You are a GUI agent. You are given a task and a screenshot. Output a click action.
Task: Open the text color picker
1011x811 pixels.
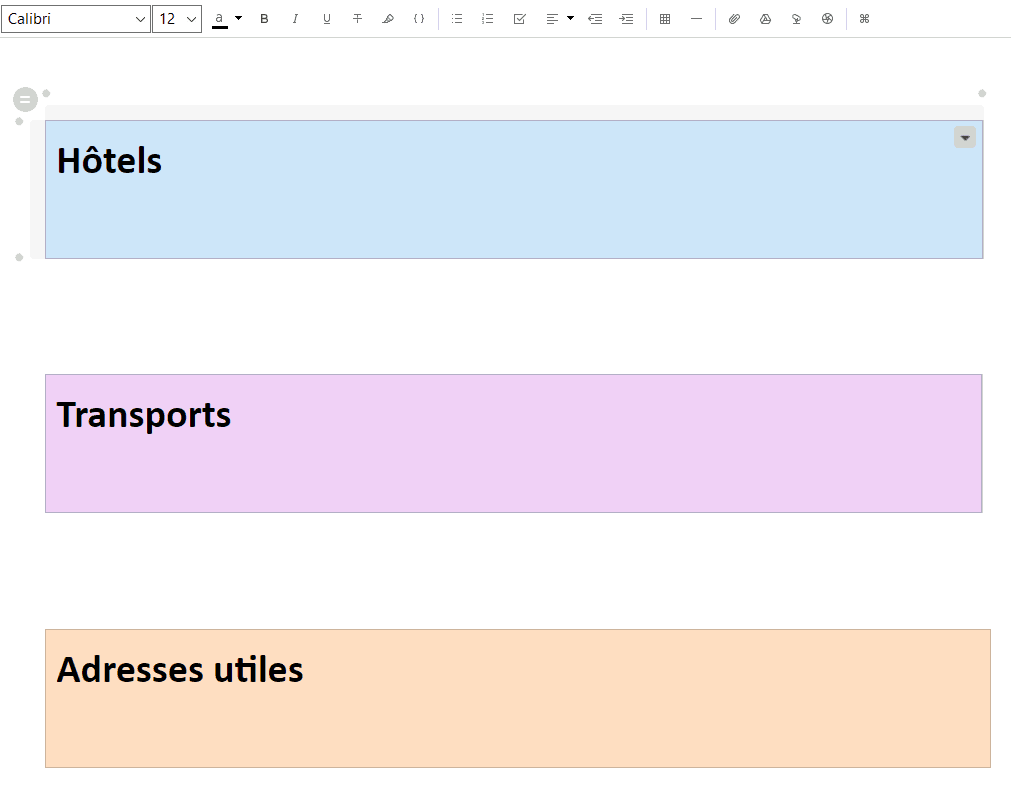222,18
